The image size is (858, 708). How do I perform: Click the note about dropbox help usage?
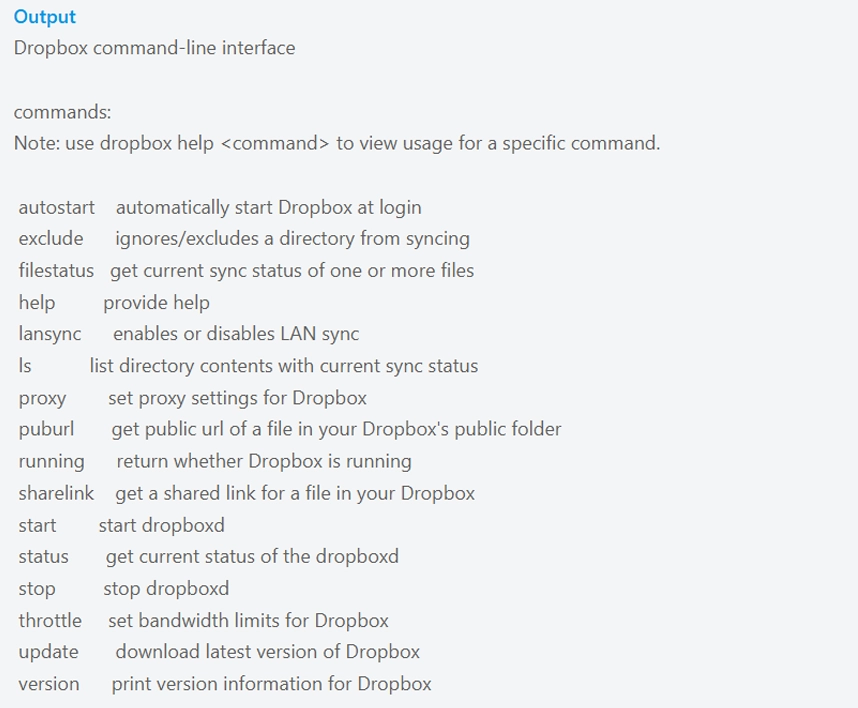[337, 143]
